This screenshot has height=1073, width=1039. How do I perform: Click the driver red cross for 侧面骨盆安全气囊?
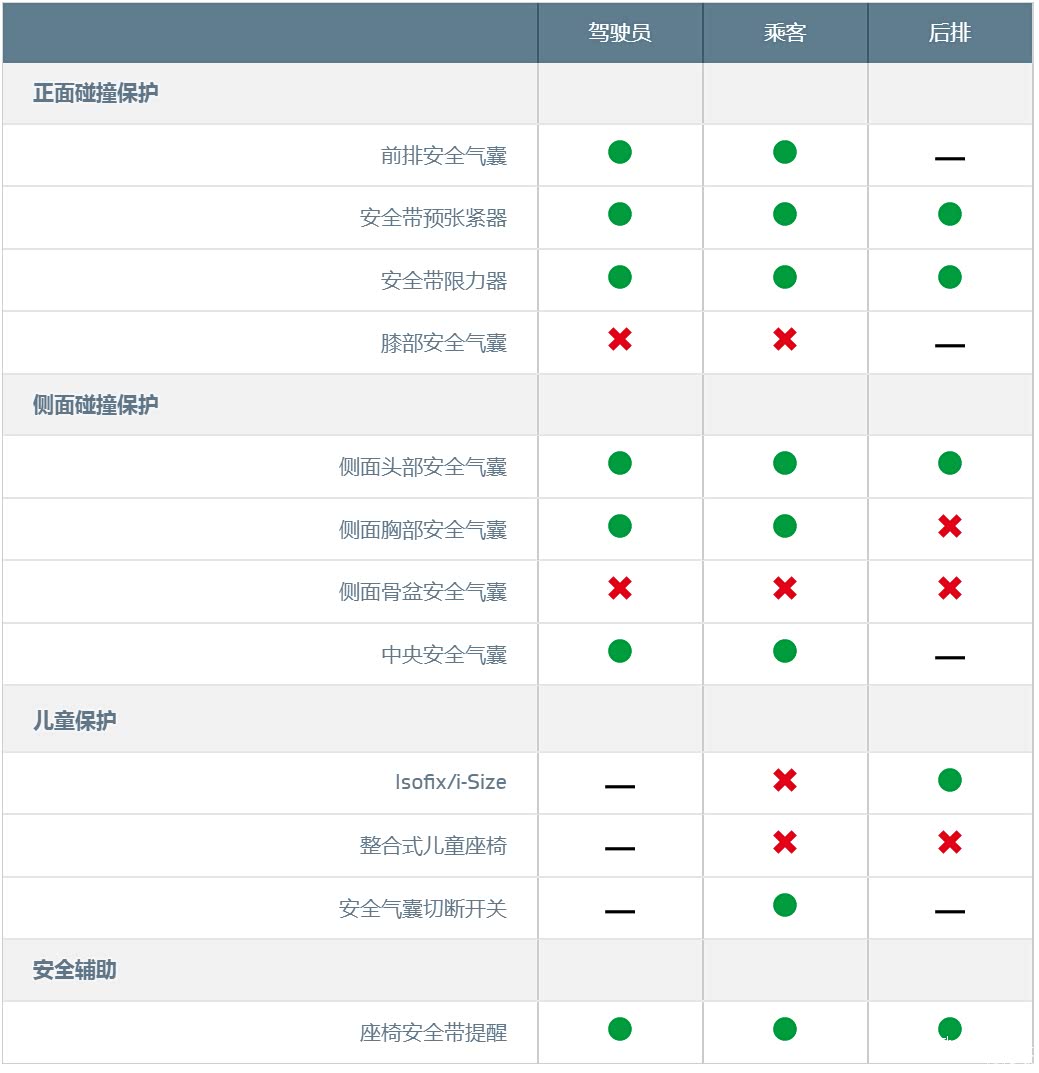(x=620, y=589)
